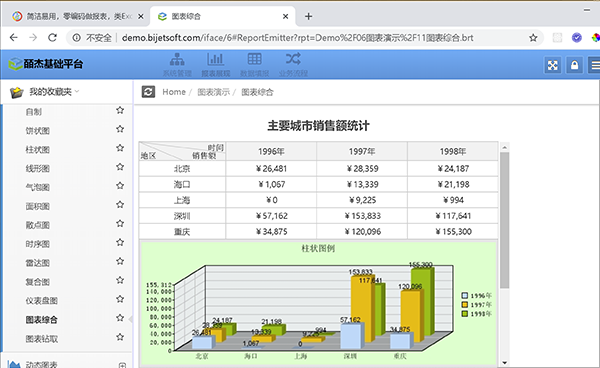Favorite the 仪表盘图 item star
600x368 pixels.
(120, 299)
